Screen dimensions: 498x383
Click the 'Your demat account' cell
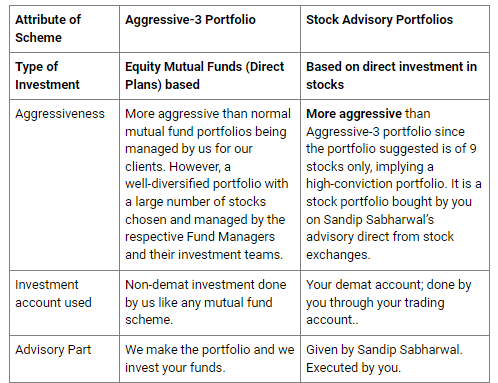point(395,303)
